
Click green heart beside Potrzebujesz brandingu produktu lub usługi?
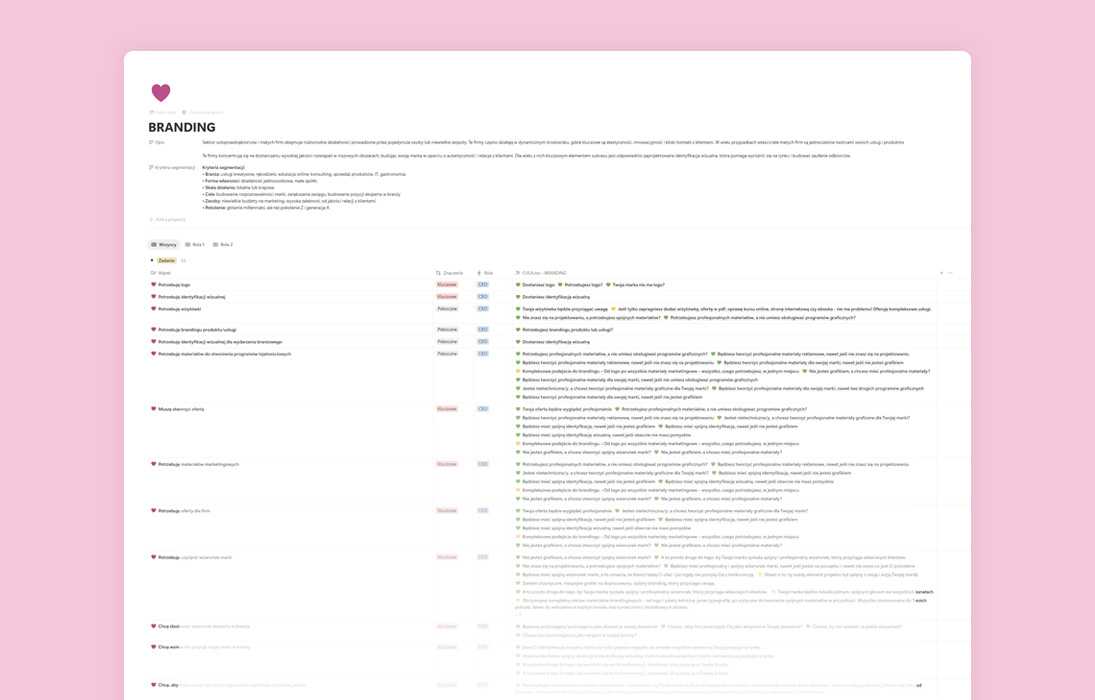click(x=518, y=330)
